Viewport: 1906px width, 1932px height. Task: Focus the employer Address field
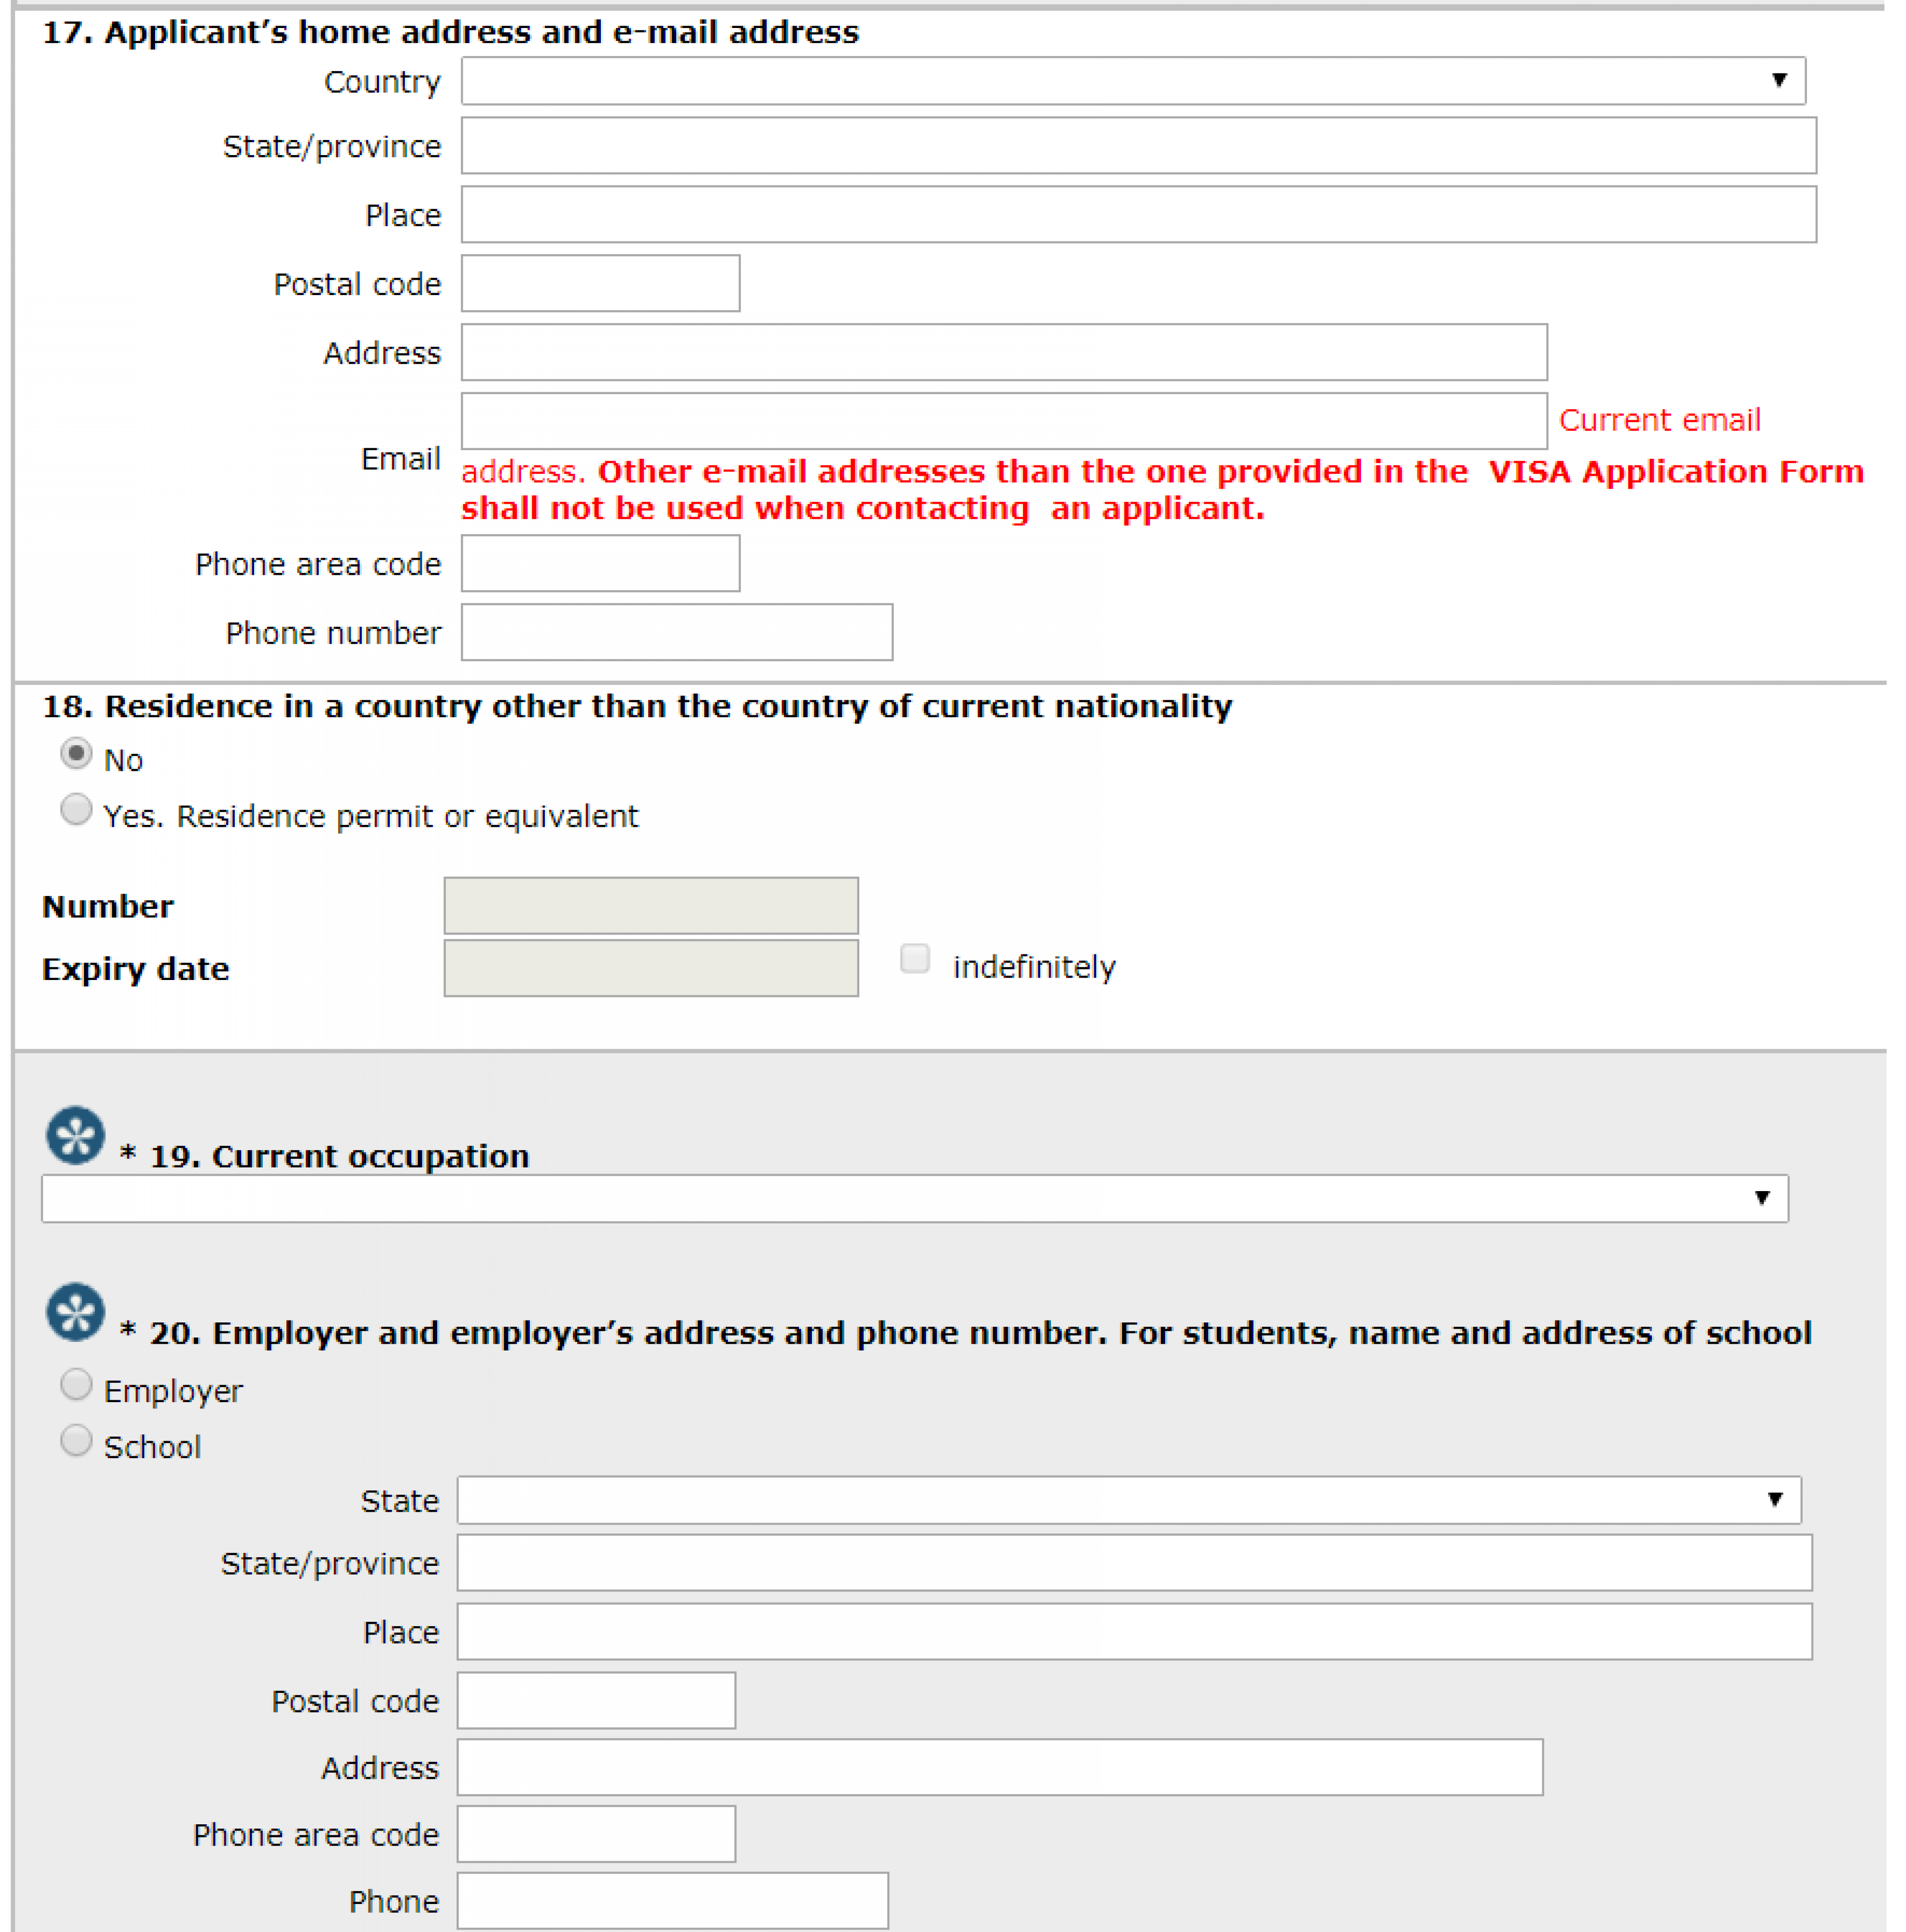pos(999,1767)
